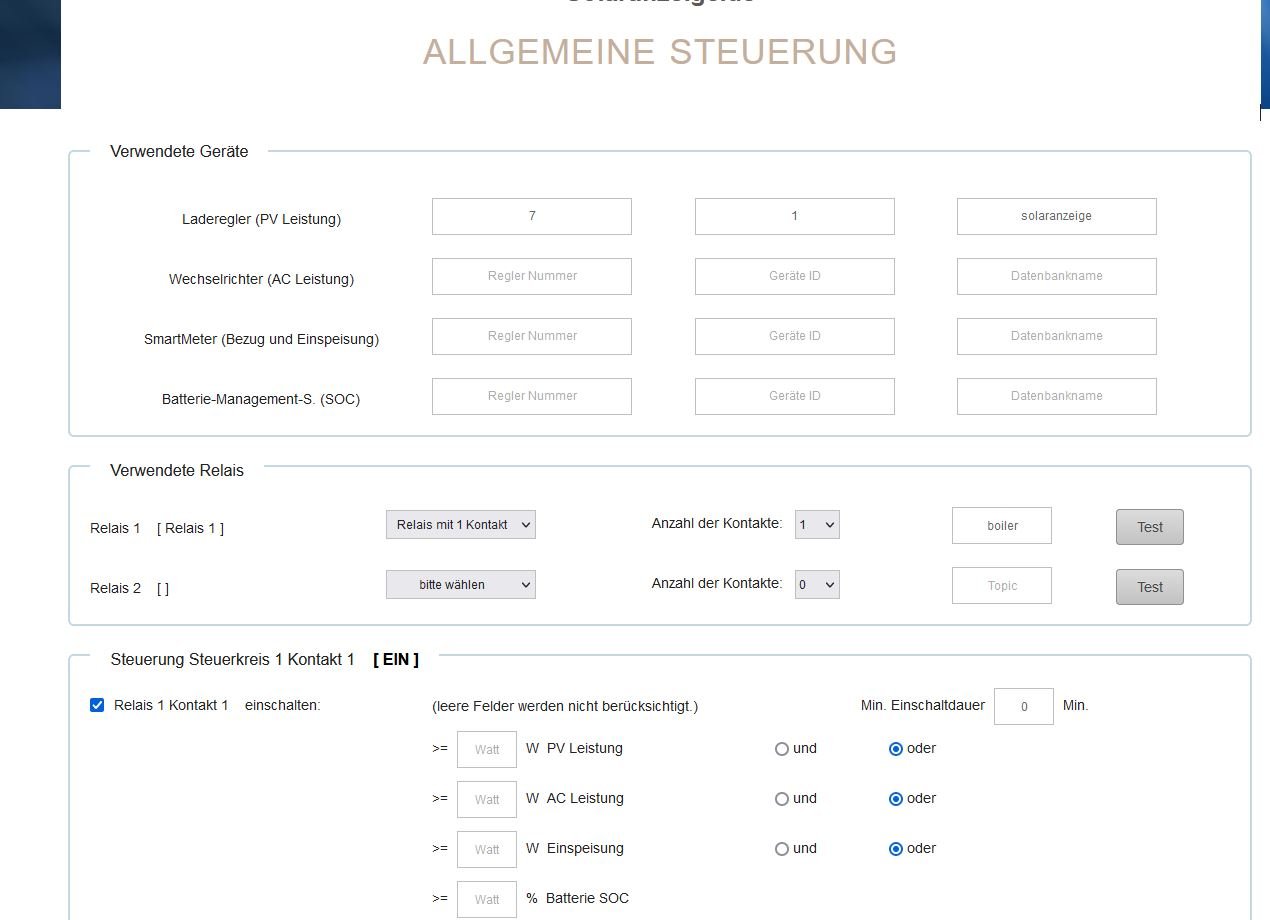Expand Anzahl der Kontakte for Relais 2
Viewport: 1270px width, 920px height.
816,585
